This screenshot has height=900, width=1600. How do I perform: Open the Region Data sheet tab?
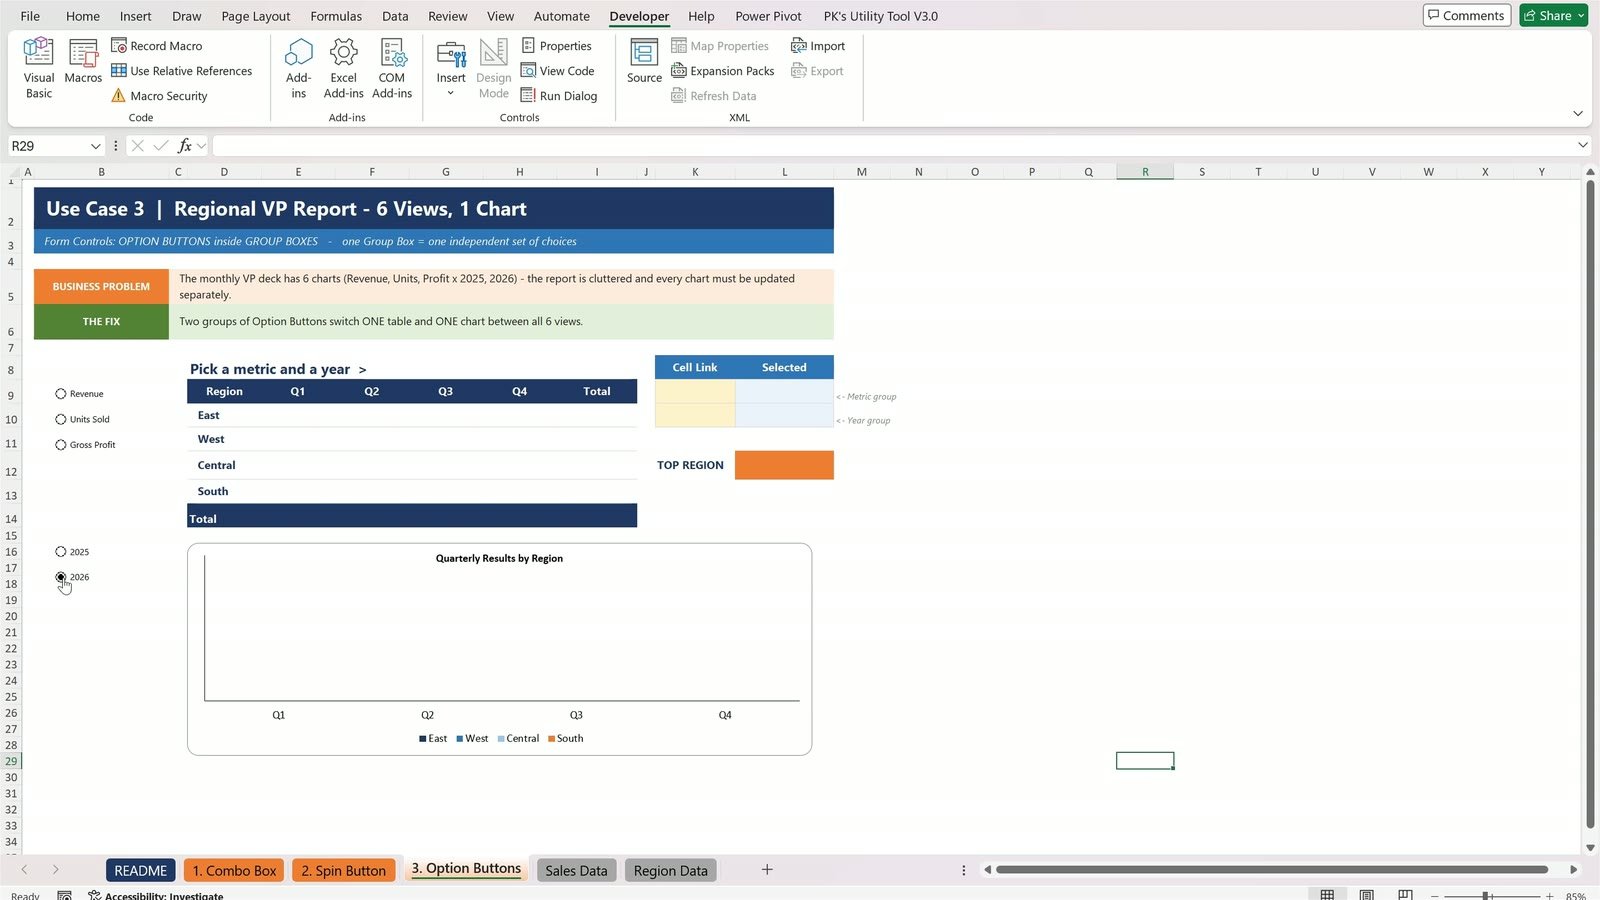point(670,871)
